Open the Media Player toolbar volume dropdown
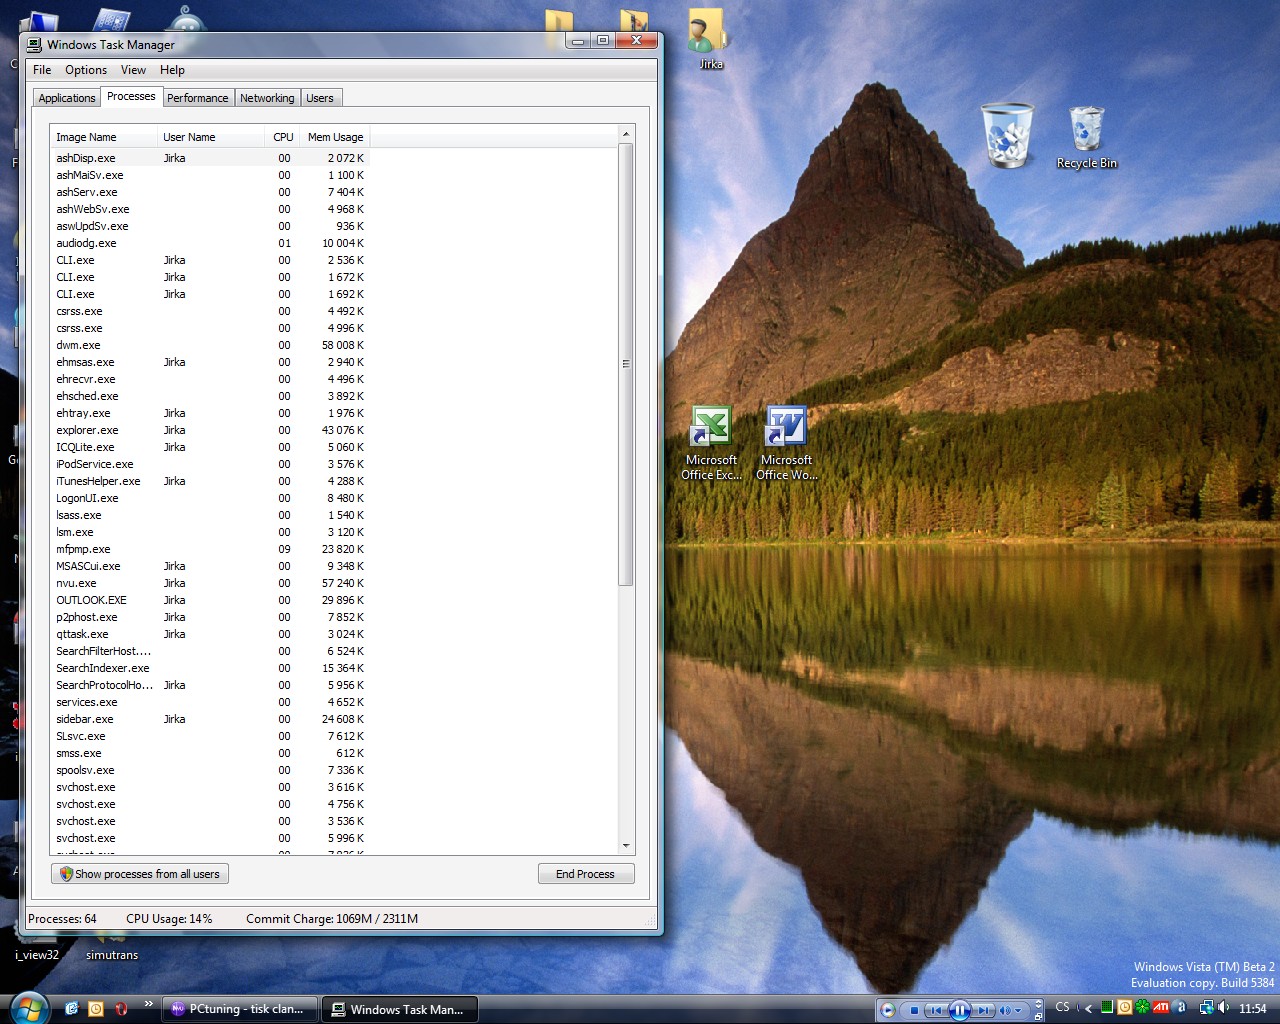 click(1018, 1010)
